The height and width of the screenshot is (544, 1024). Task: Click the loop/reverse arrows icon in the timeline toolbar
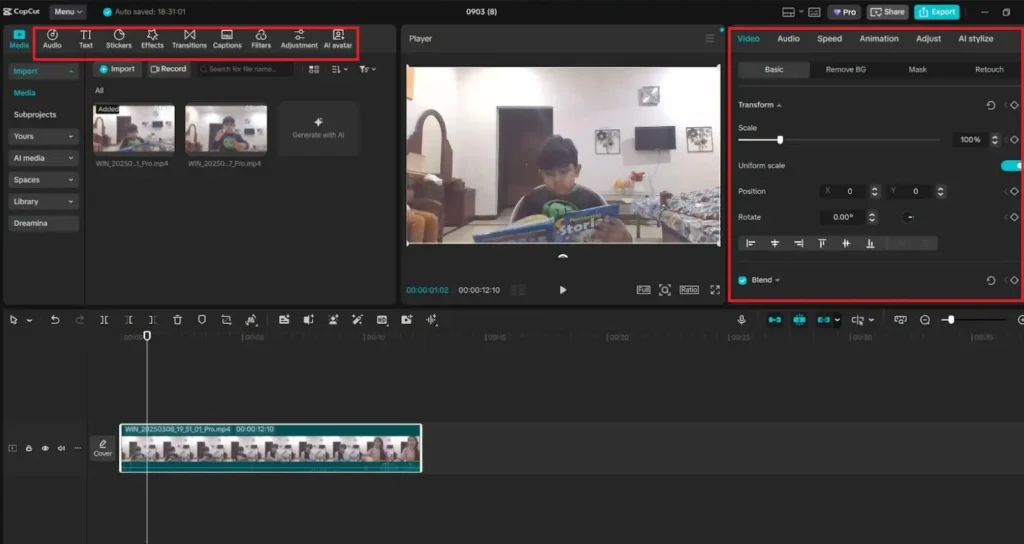(x=226, y=320)
